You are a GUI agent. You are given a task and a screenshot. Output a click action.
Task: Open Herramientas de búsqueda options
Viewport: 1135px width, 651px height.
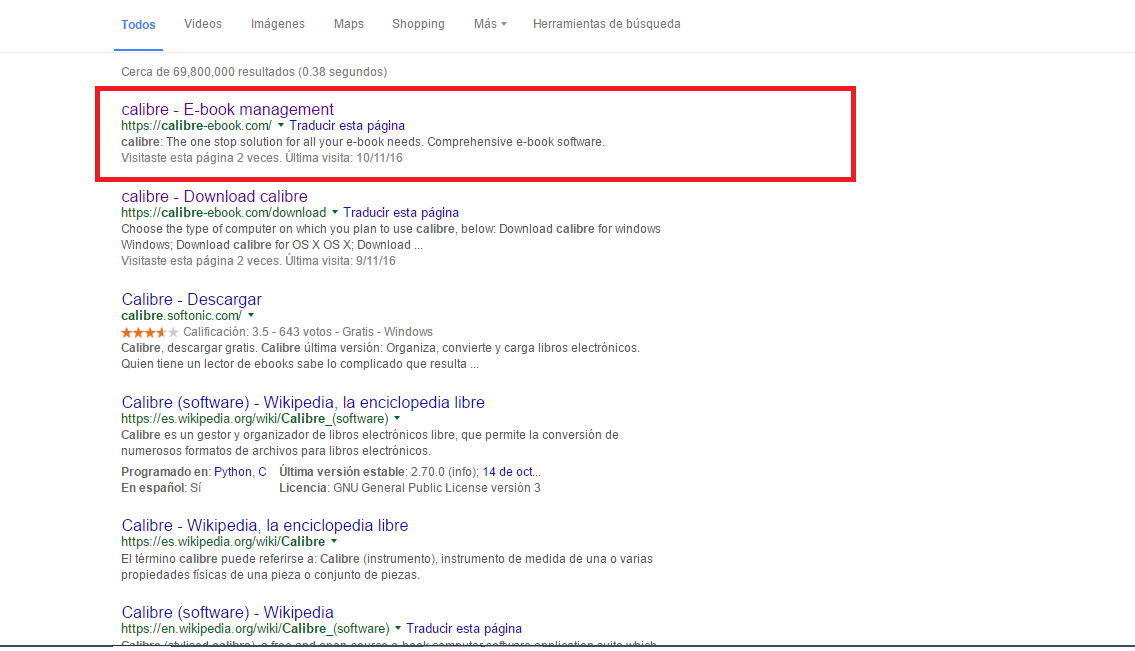607,24
